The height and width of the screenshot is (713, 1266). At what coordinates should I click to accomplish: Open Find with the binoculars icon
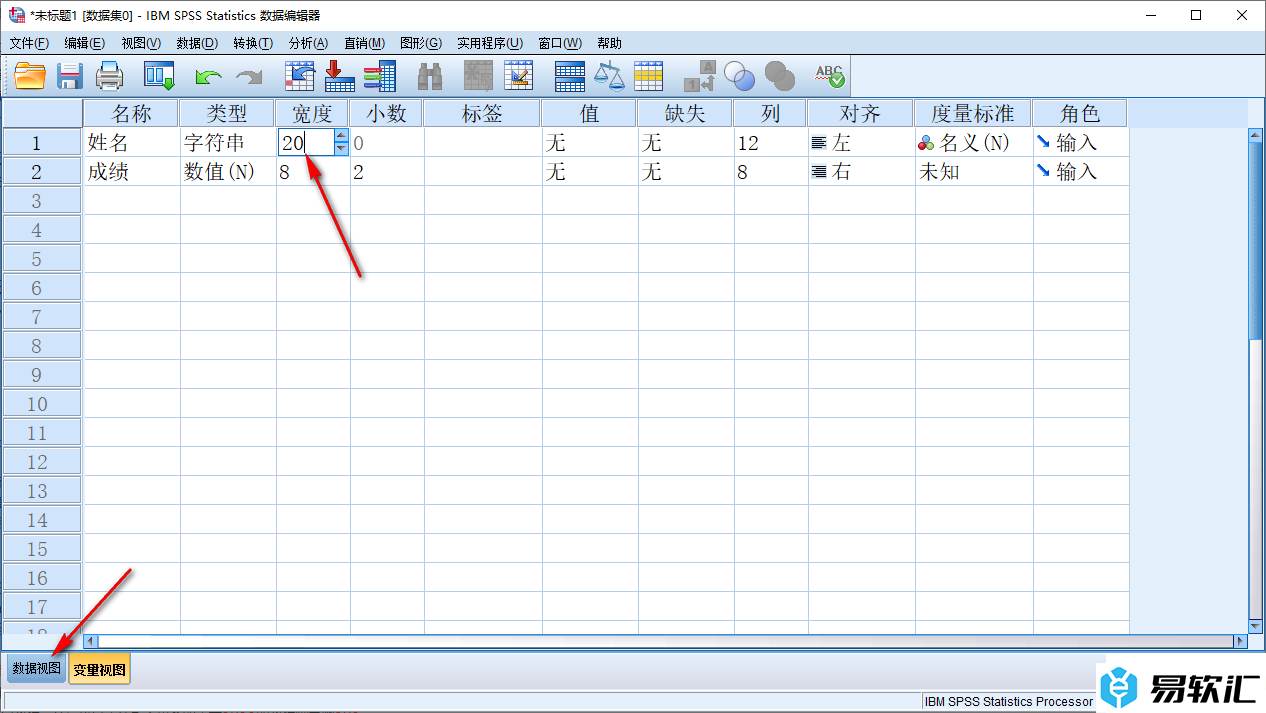point(430,76)
